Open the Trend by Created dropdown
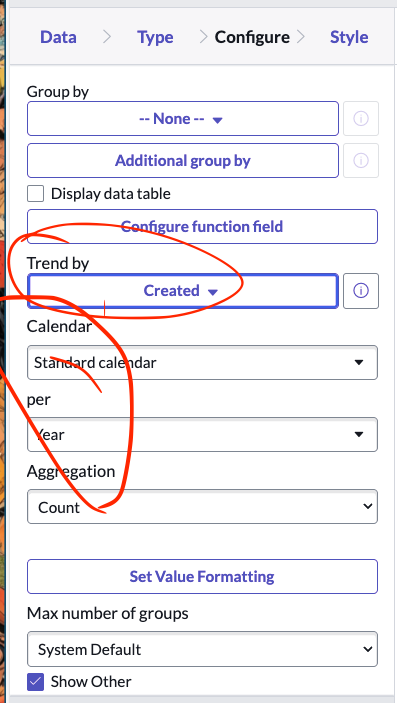This screenshot has width=397, height=703. point(183,291)
